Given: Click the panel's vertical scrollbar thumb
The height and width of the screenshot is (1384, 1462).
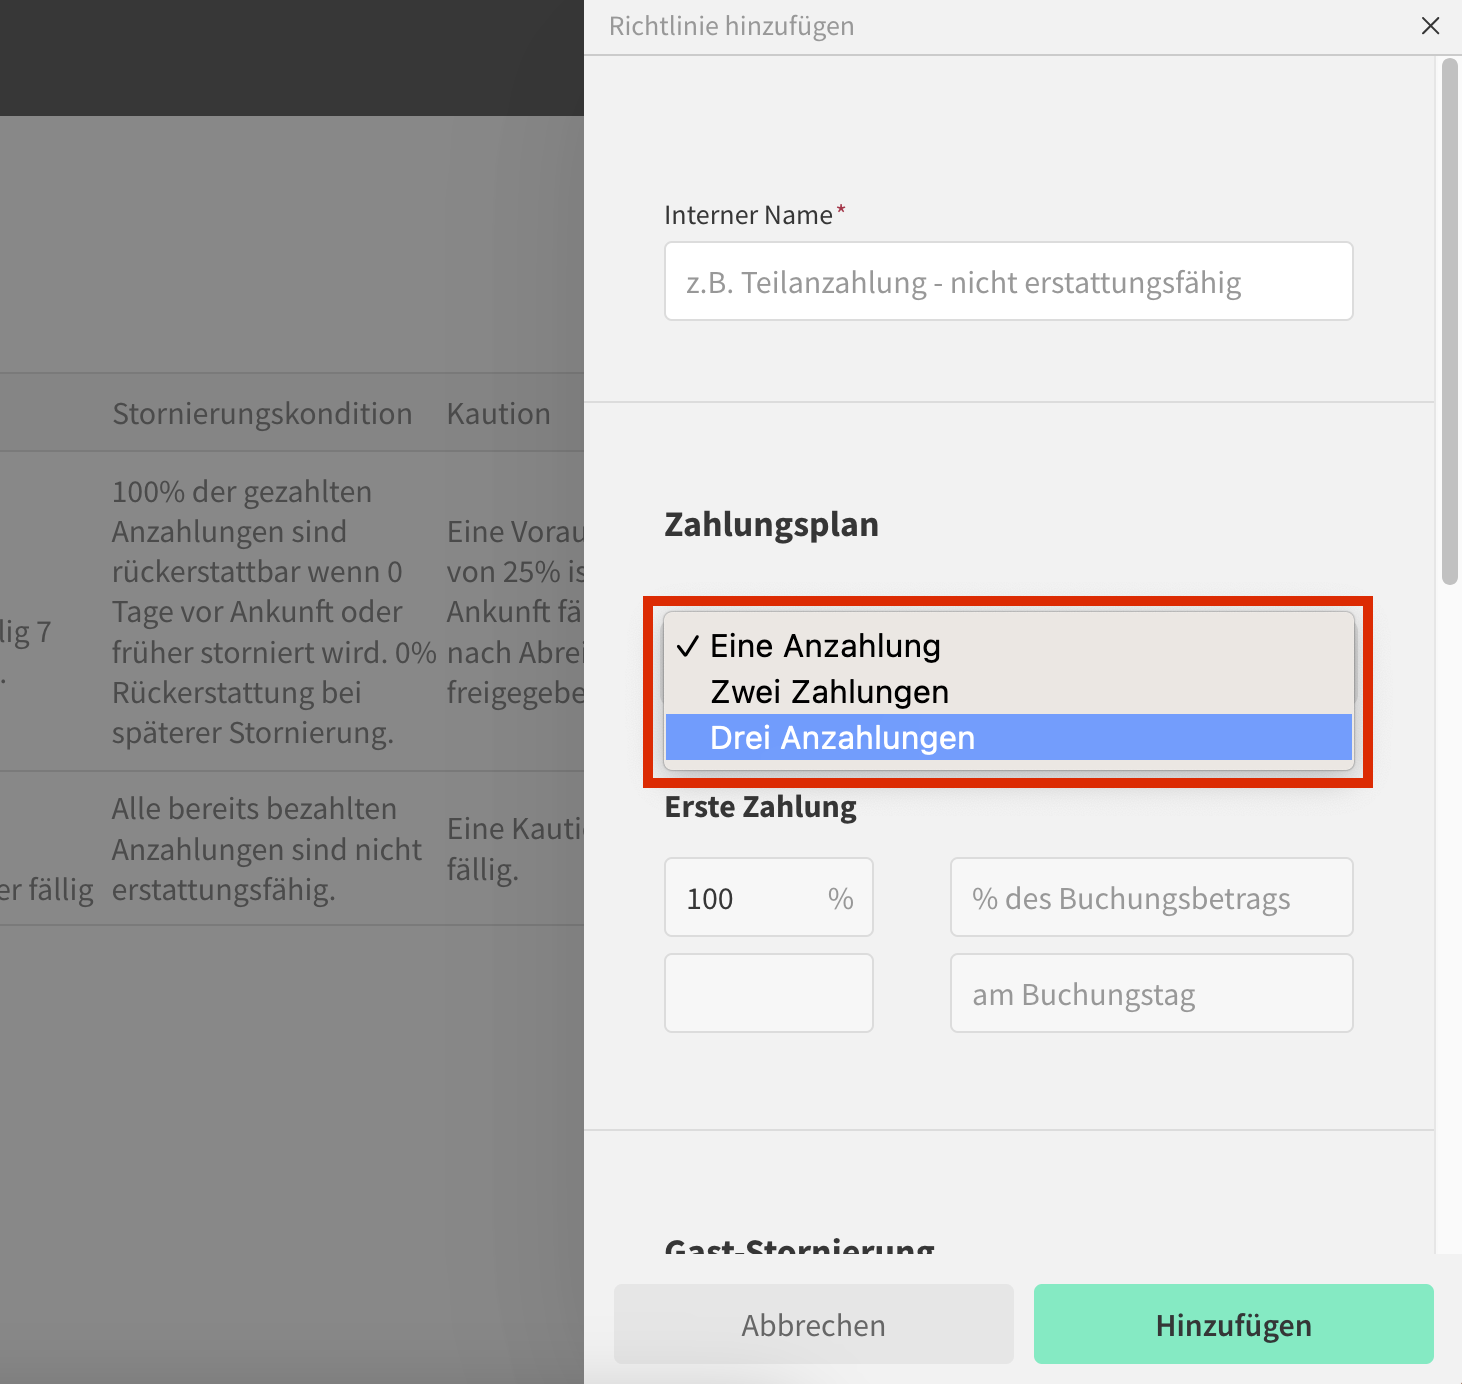Looking at the screenshot, I should click(1449, 320).
